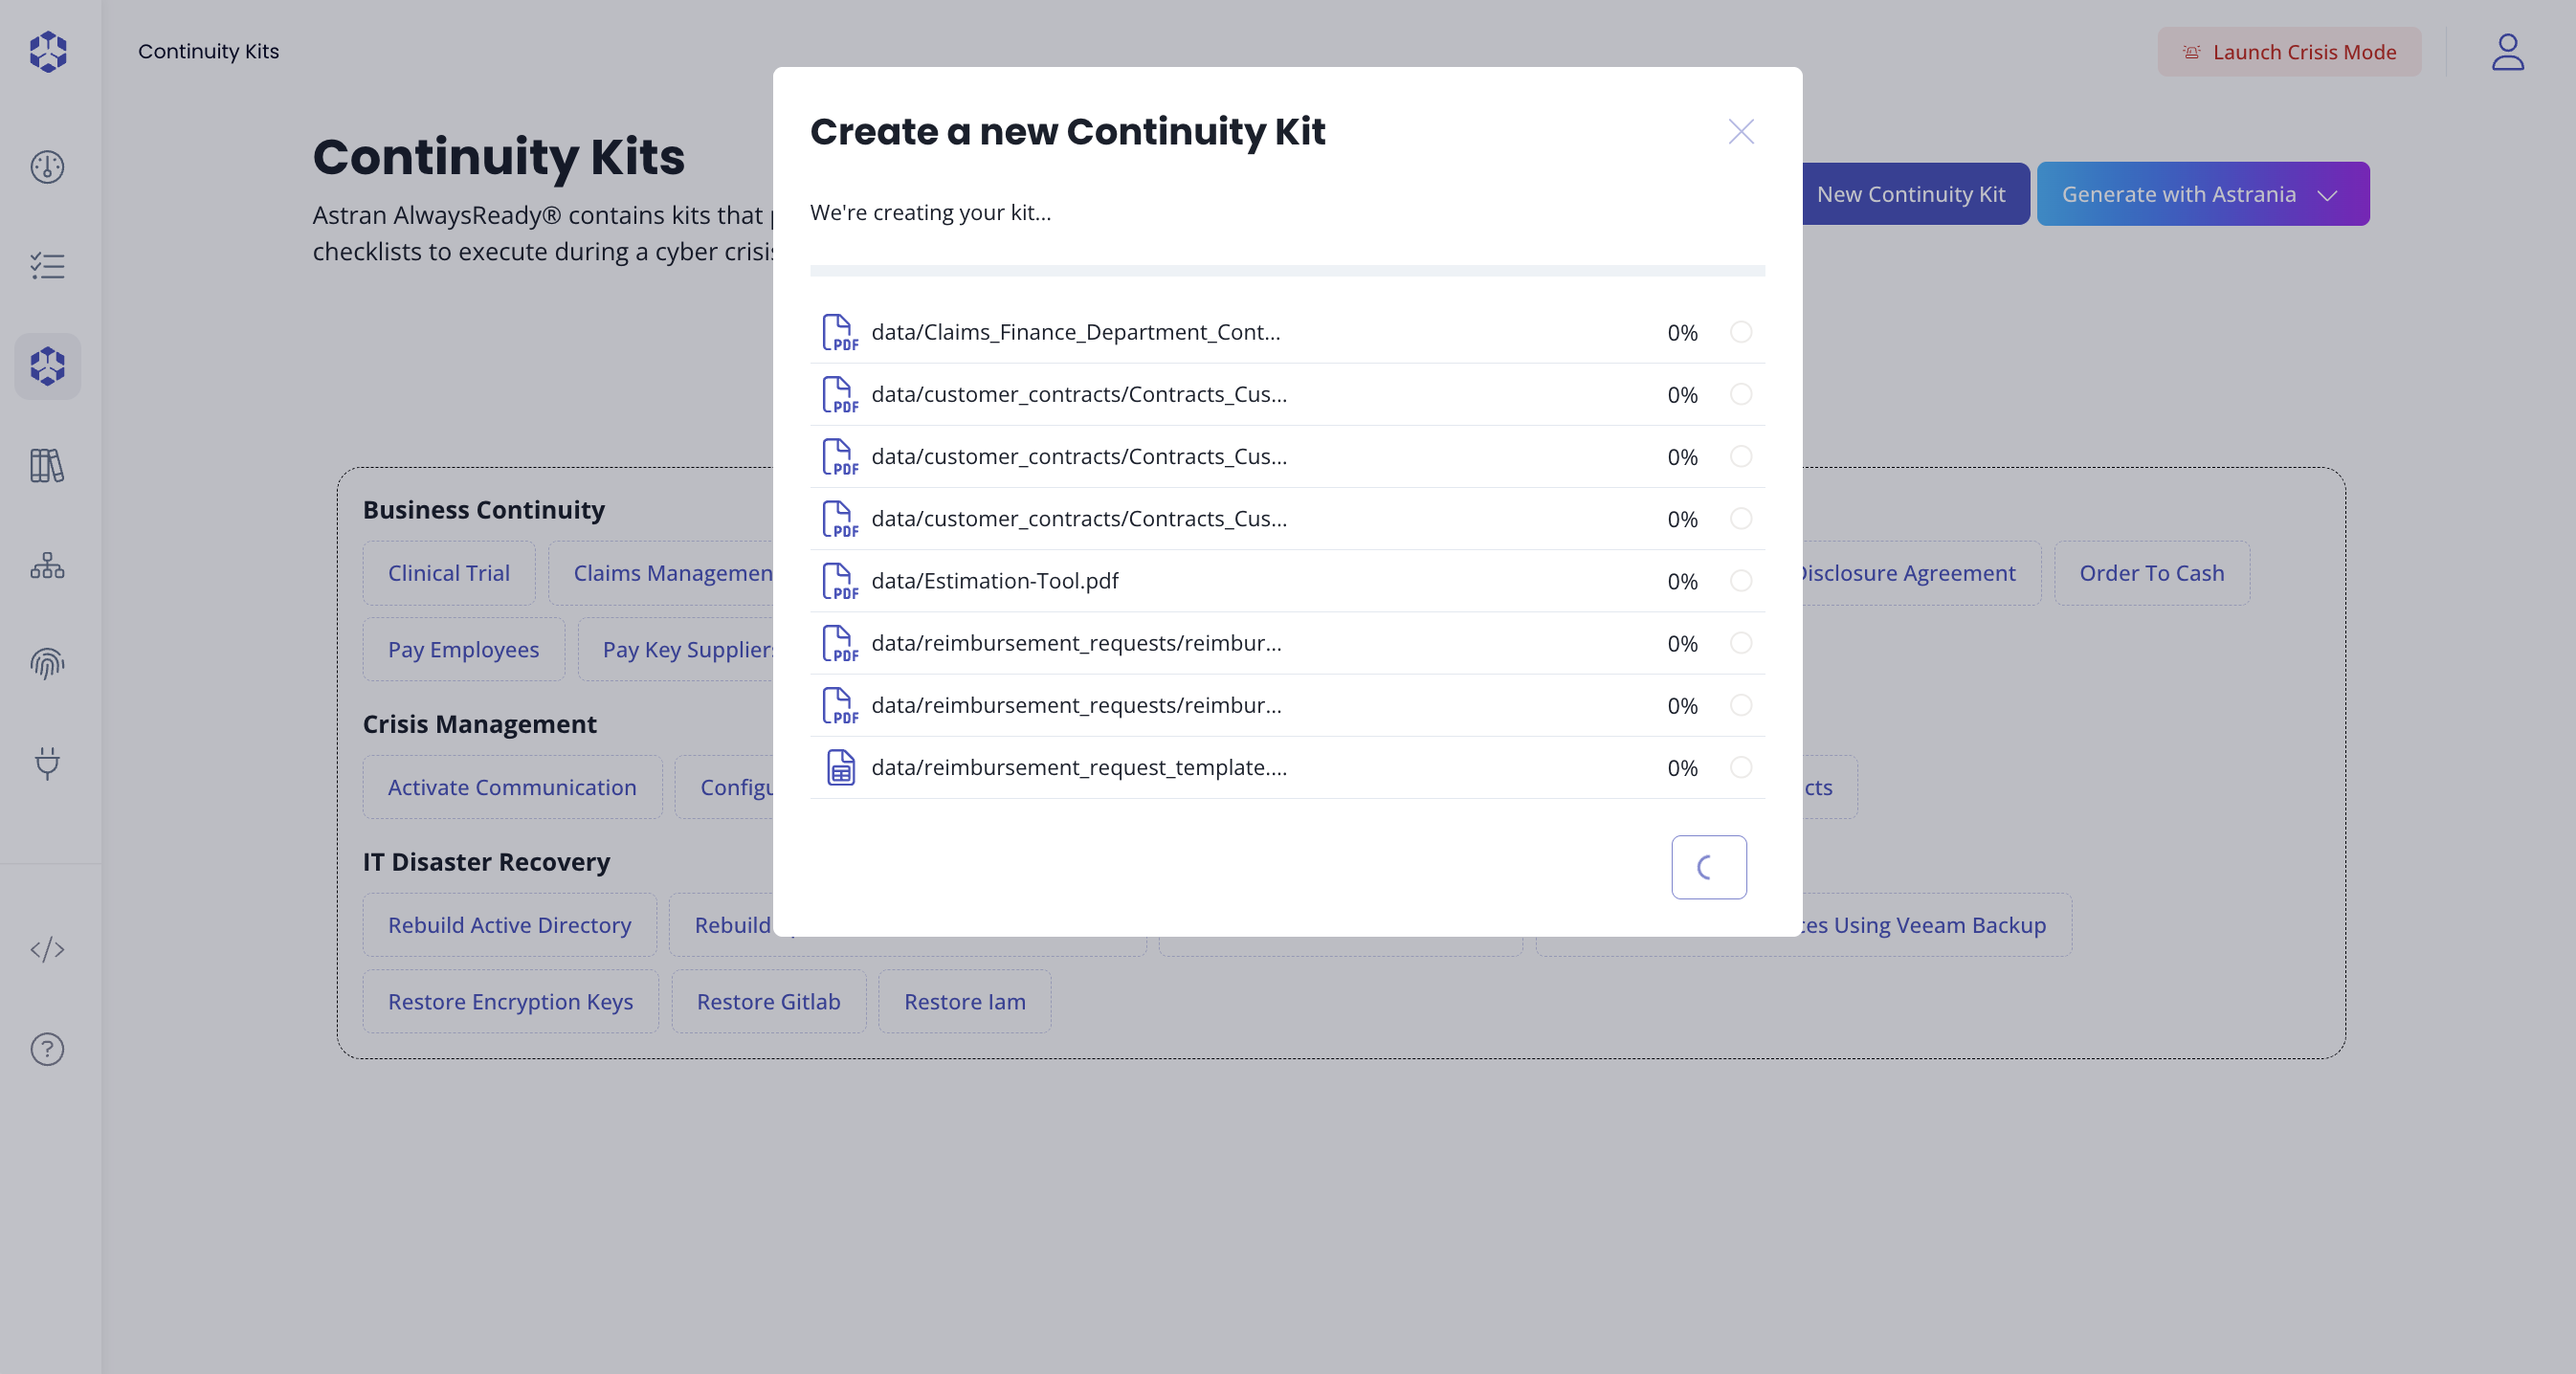Open the Rebuild Active Directory kit
2576x1374 pixels.
(x=510, y=924)
